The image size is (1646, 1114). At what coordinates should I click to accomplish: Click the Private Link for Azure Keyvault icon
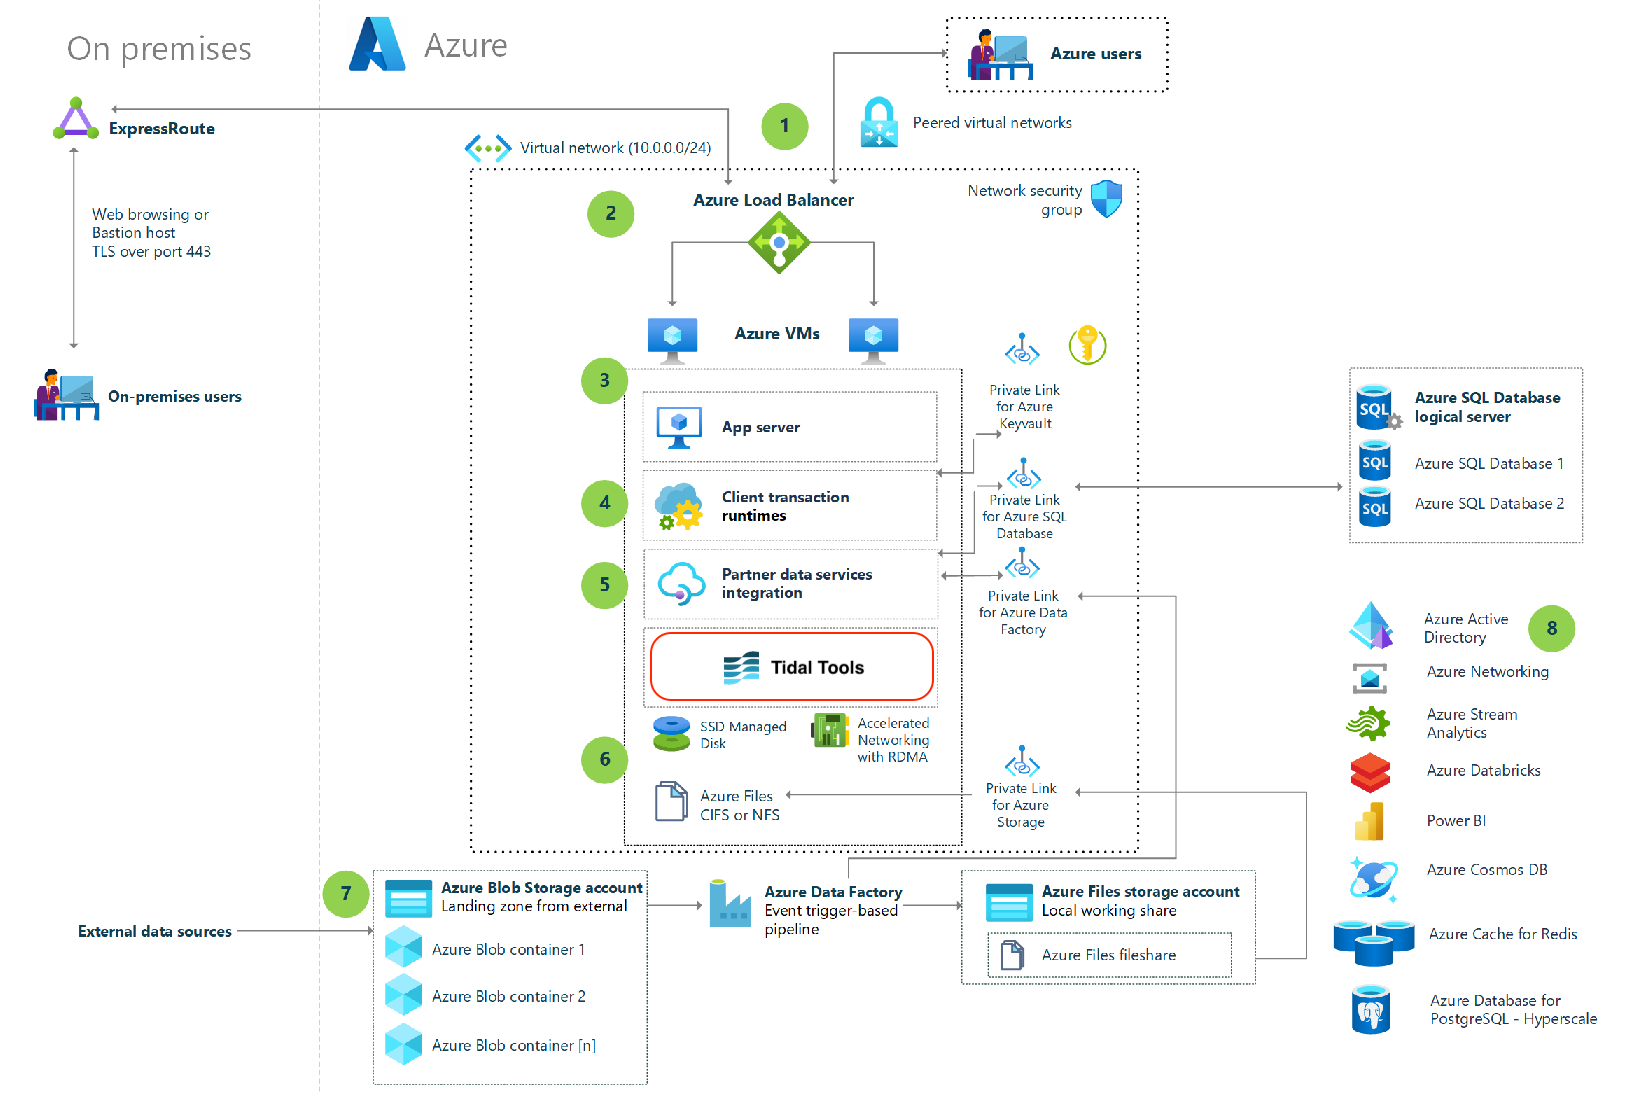(1022, 350)
